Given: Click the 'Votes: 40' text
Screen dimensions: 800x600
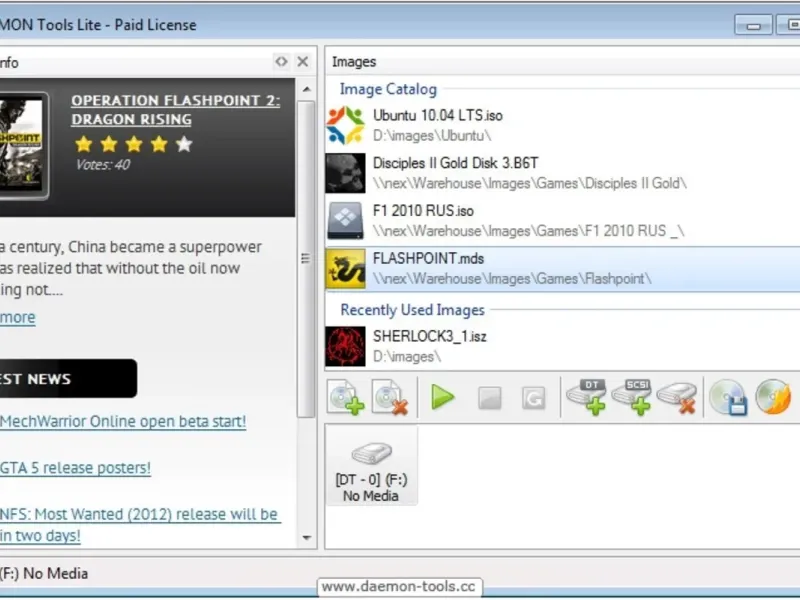Looking at the screenshot, I should [103, 165].
